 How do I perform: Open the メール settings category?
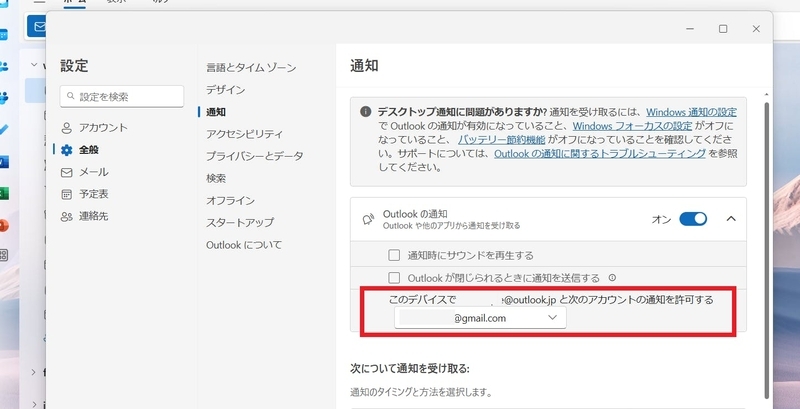[x=84, y=172]
